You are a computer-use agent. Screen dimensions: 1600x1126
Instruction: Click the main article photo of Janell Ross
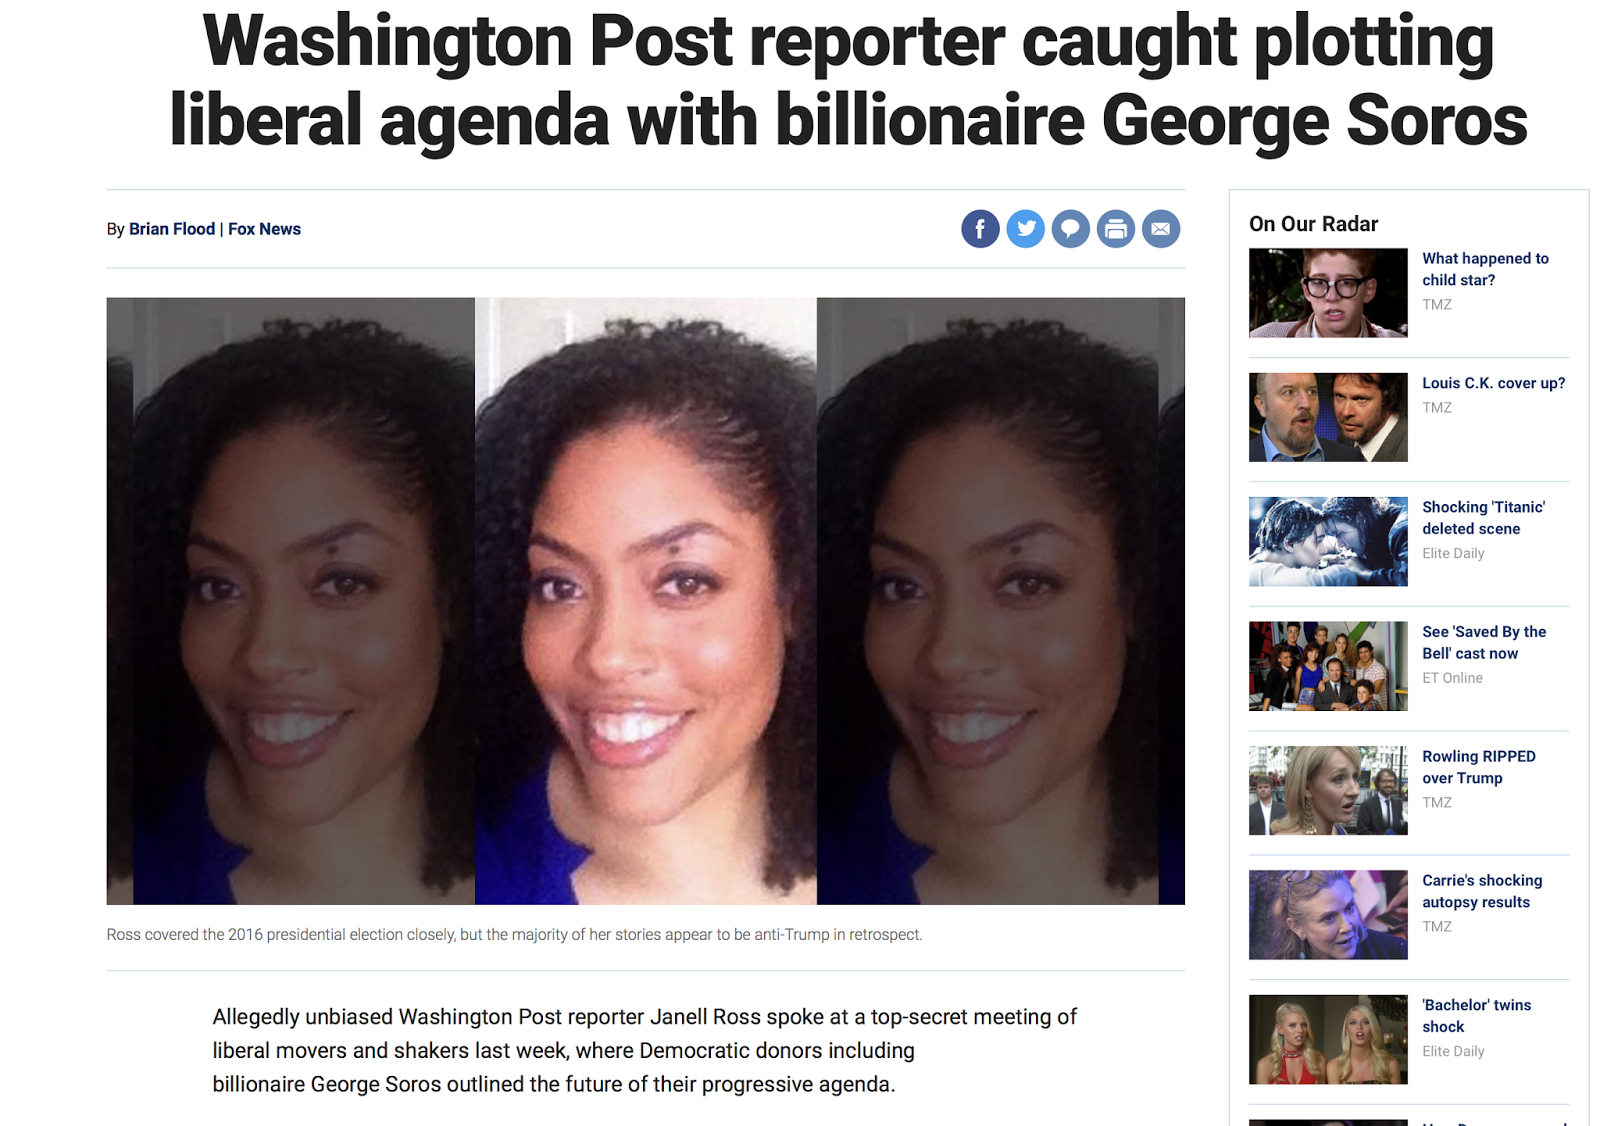coord(646,601)
